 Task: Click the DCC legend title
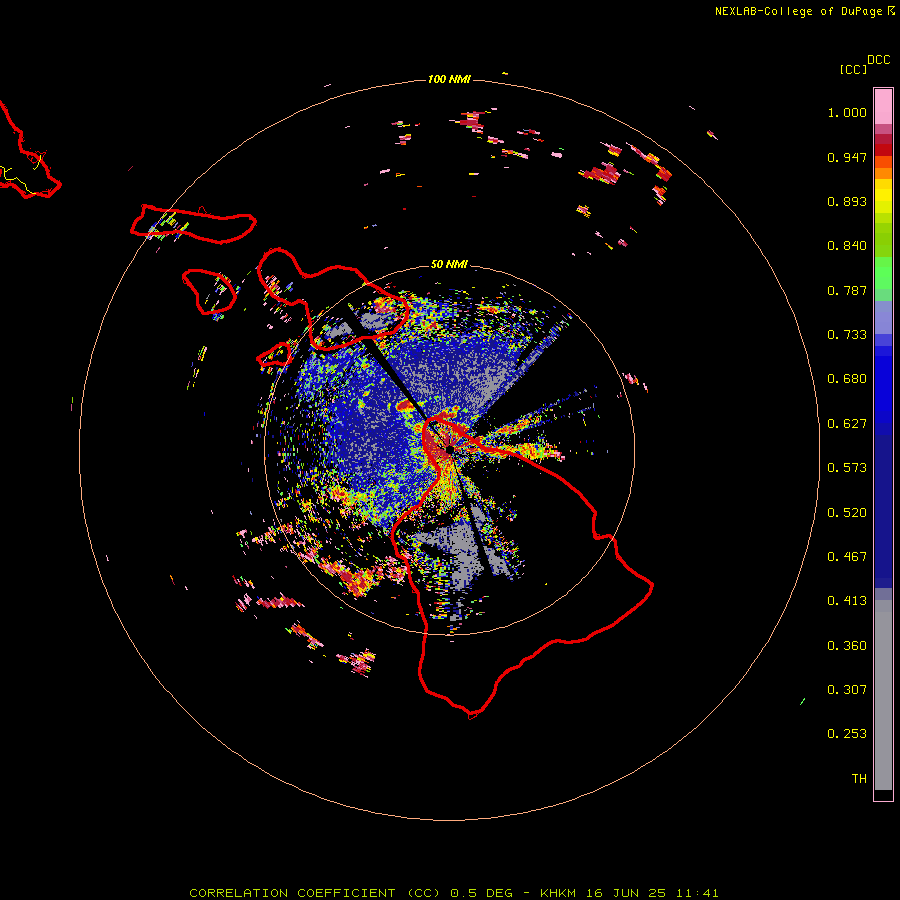[x=878, y=60]
